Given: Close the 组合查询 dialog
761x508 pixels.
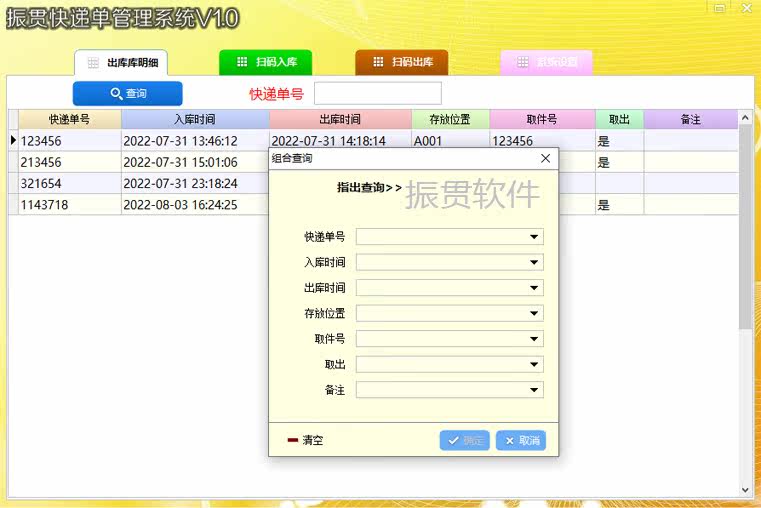Looking at the screenshot, I should pyautogui.click(x=546, y=158).
